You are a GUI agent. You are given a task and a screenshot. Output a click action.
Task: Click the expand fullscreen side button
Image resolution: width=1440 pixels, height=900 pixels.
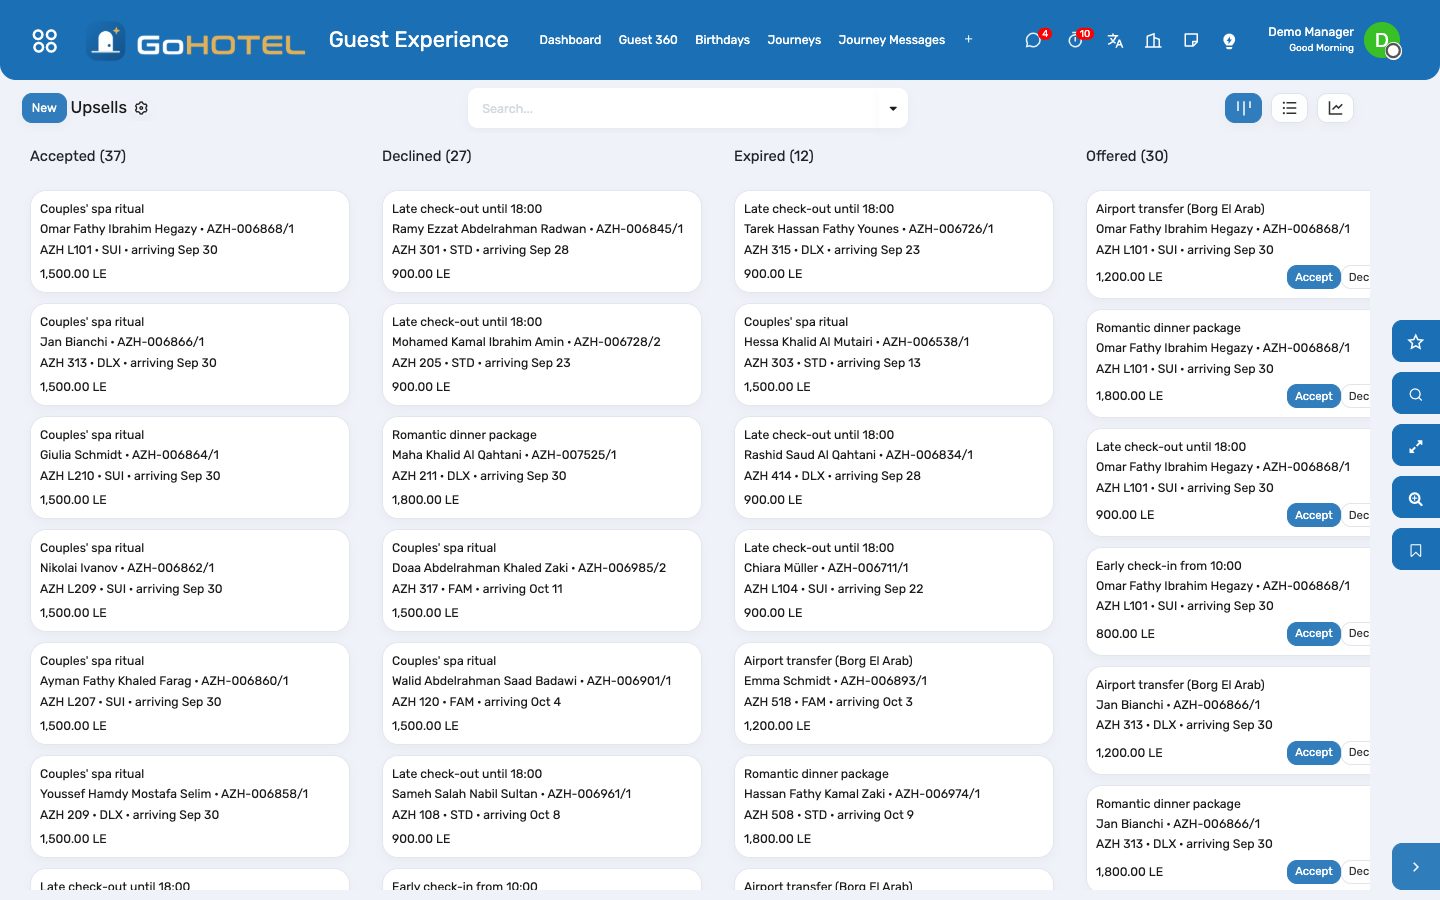(1416, 446)
